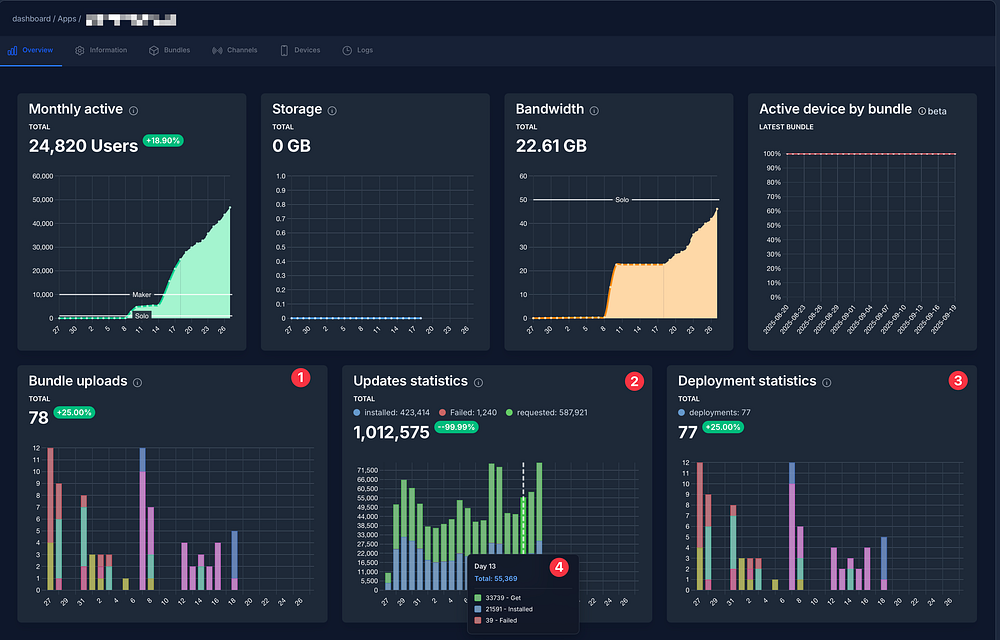This screenshot has width=1000, height=640.
Task: Click the red numbered marker 1 badge
Action: [x=300, y=377]
